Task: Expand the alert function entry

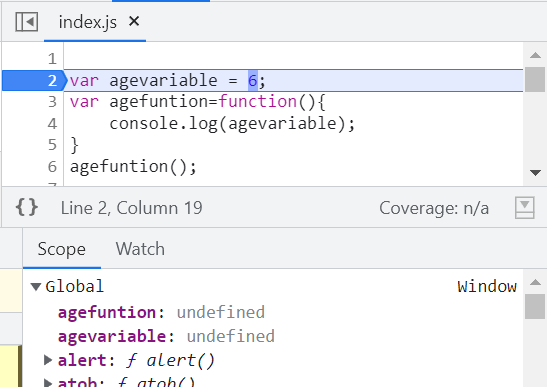Action: click(x=48, y=360)
